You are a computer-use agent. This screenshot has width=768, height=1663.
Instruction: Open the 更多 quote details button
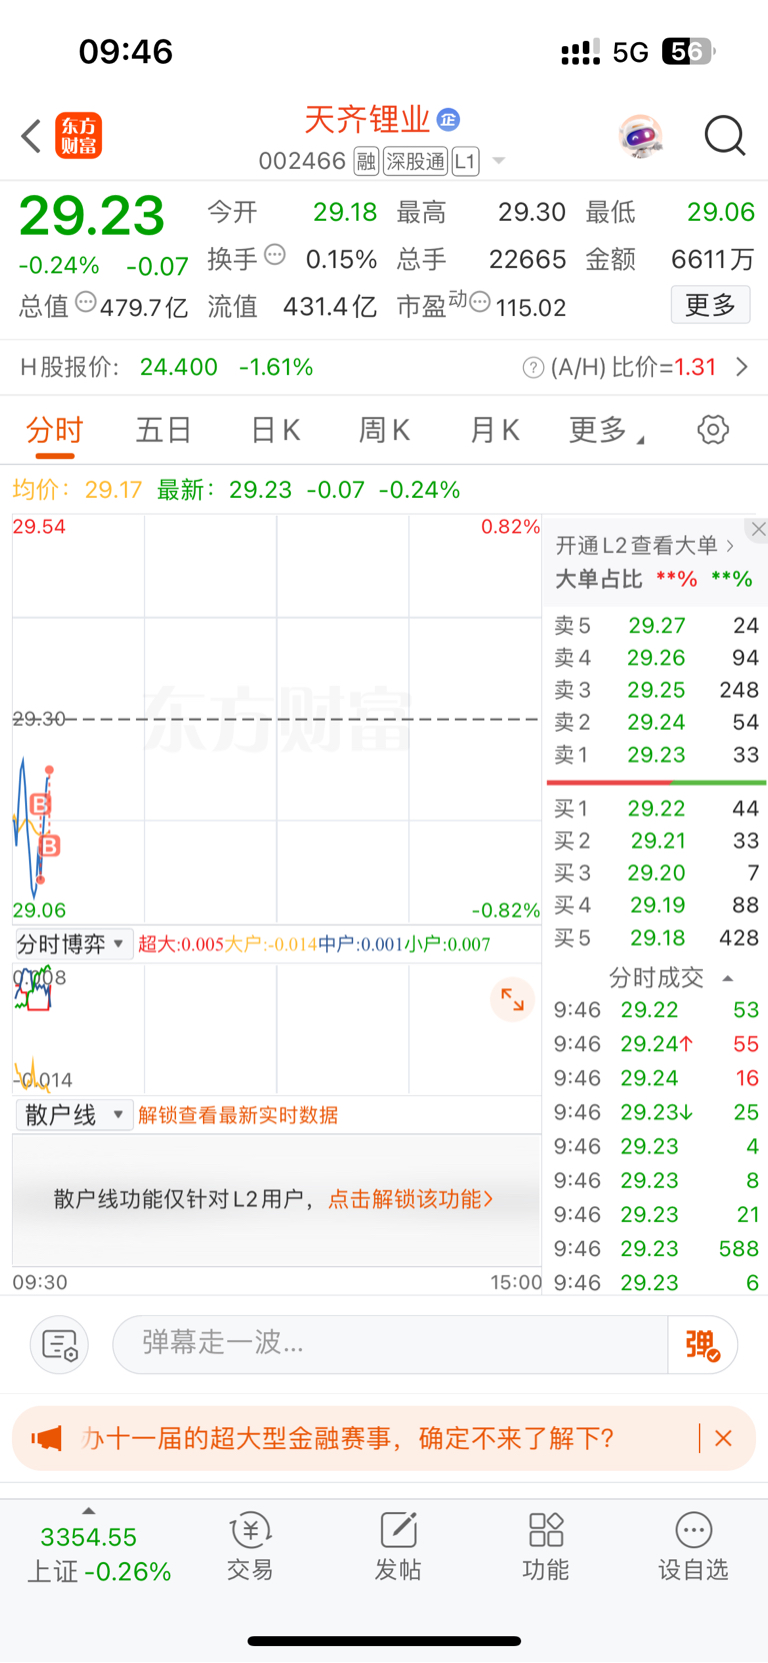pos(710,305)
